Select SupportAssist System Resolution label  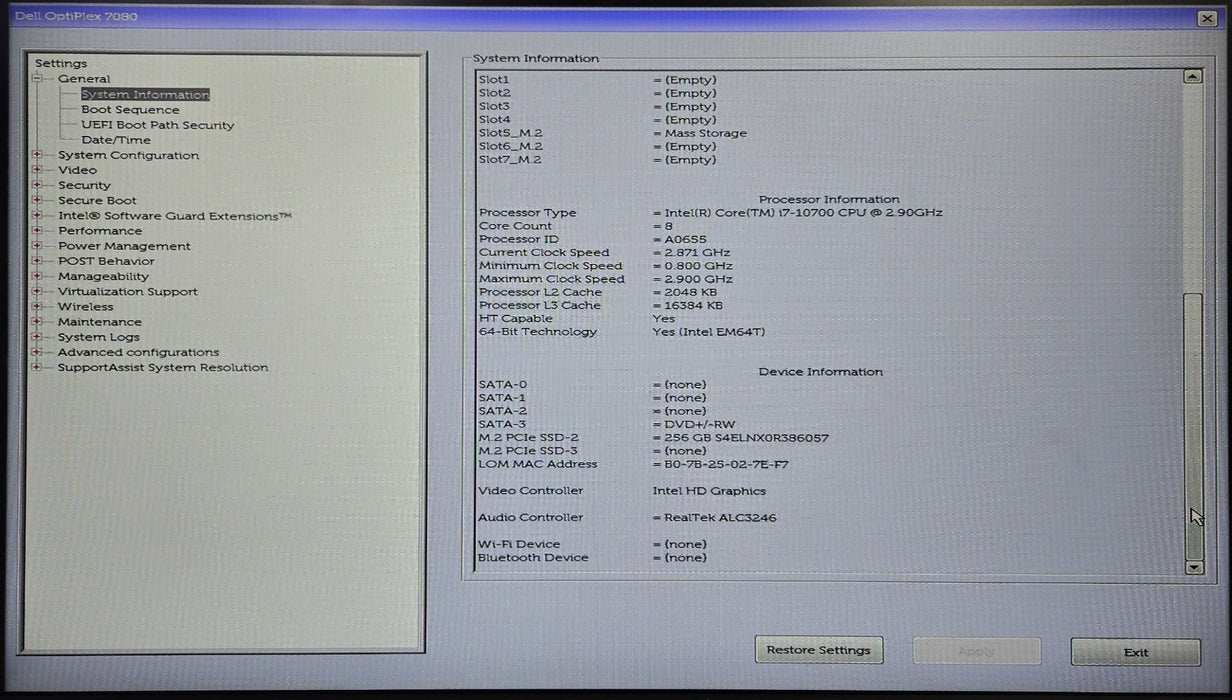coord(163,367)
